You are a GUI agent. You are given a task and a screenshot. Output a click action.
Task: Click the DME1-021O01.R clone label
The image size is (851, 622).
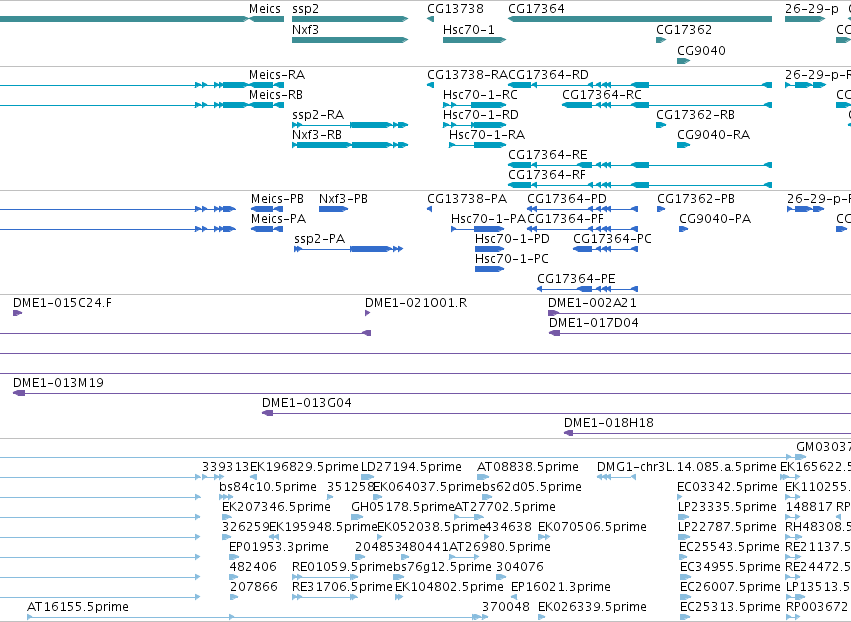click(x=416, y=303)
